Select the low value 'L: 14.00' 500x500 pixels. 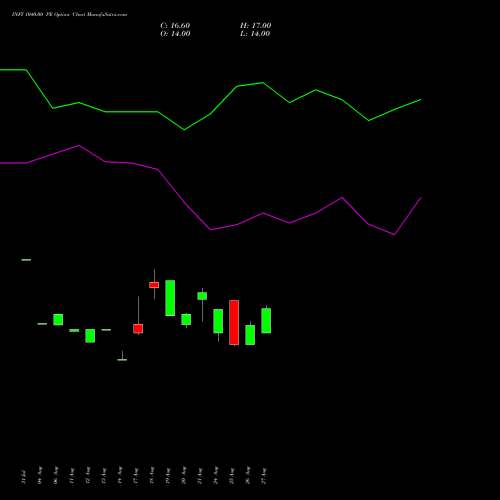pos(255,34)
